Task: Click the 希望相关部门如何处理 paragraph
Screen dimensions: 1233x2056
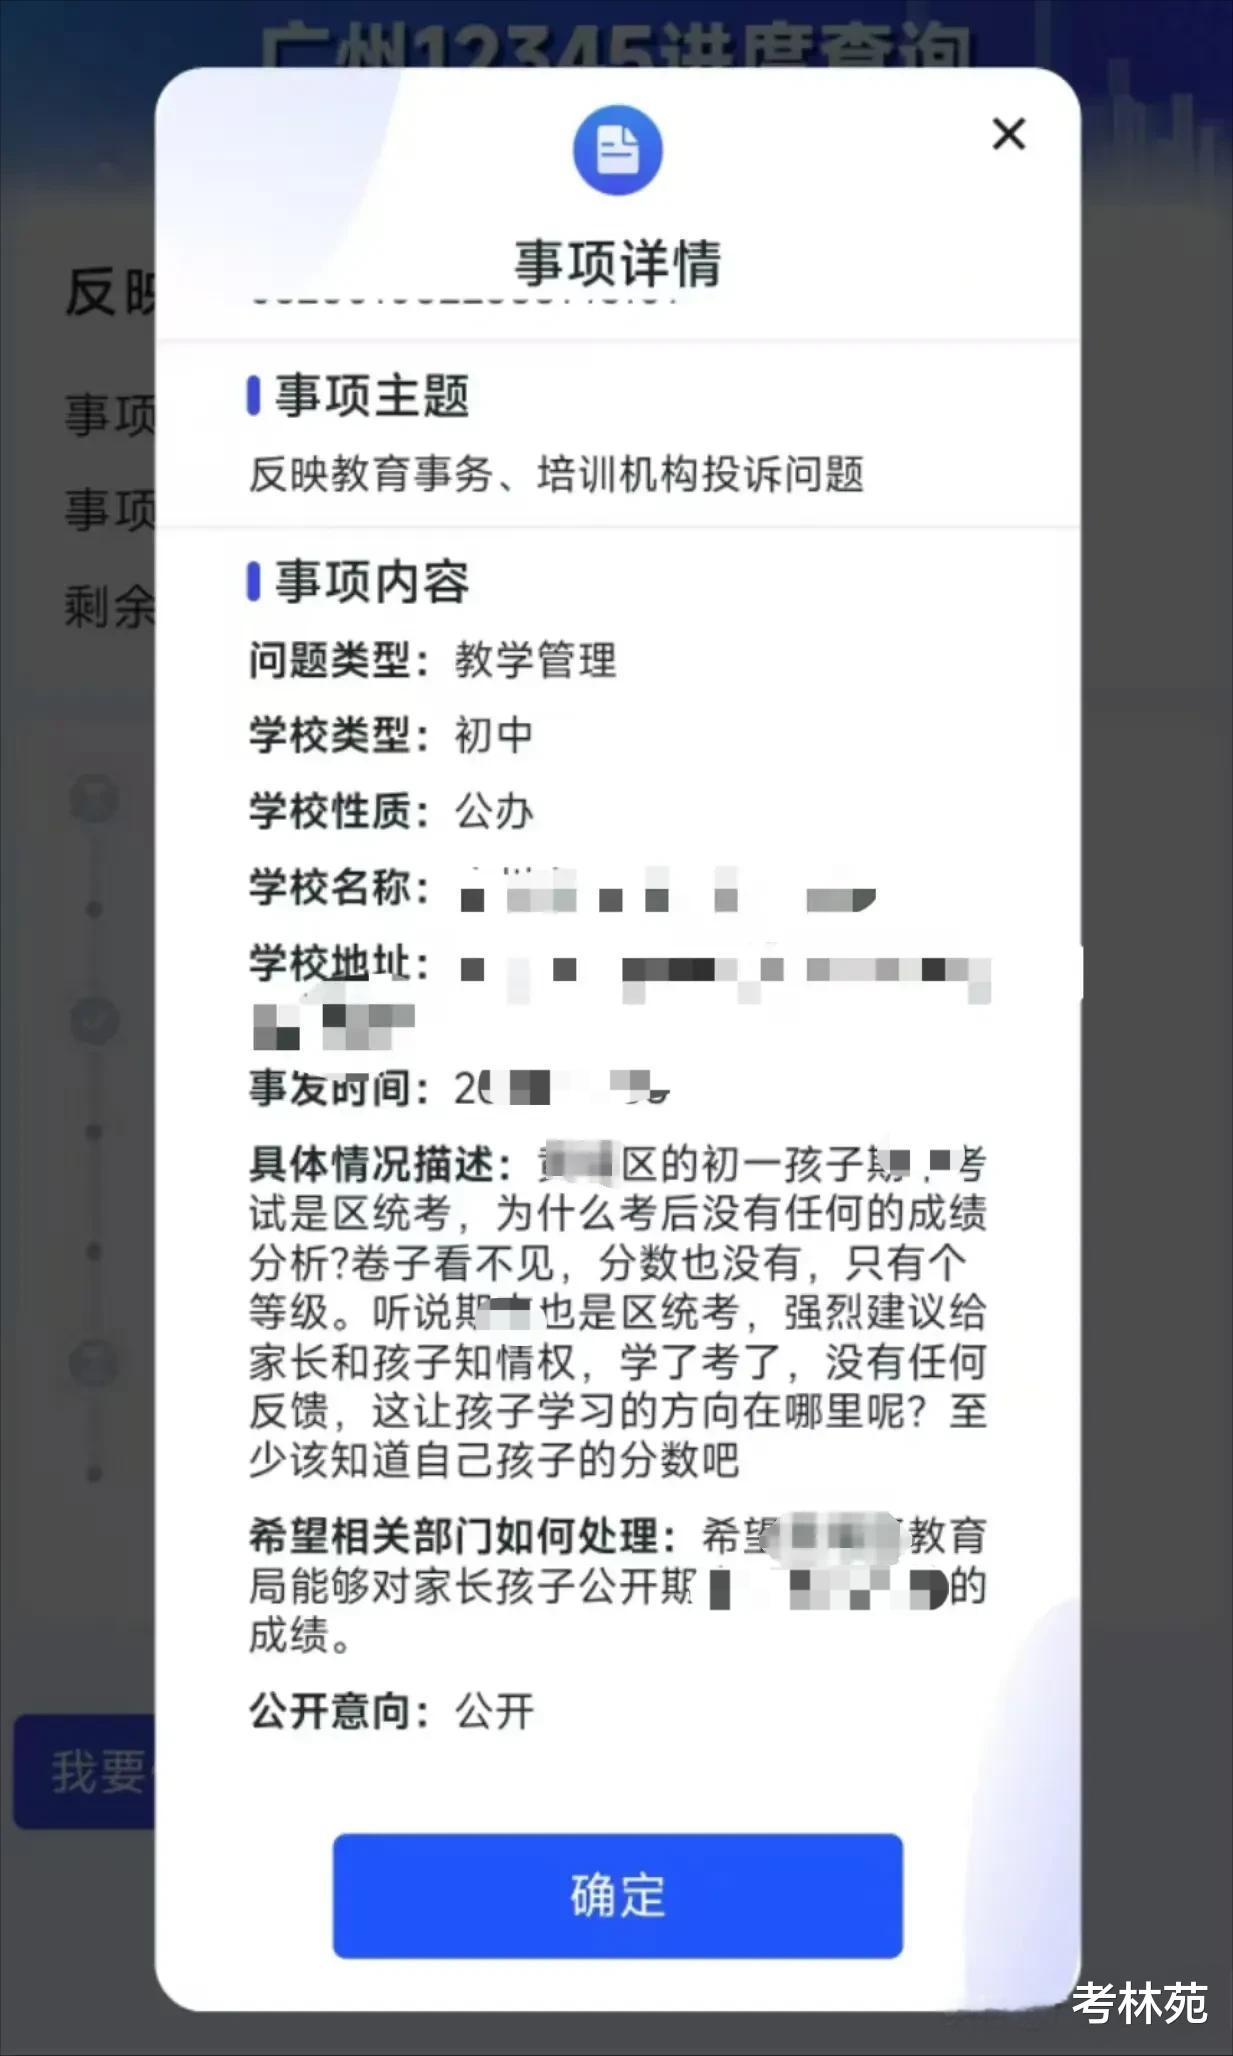Action: tap(618, 1585)
